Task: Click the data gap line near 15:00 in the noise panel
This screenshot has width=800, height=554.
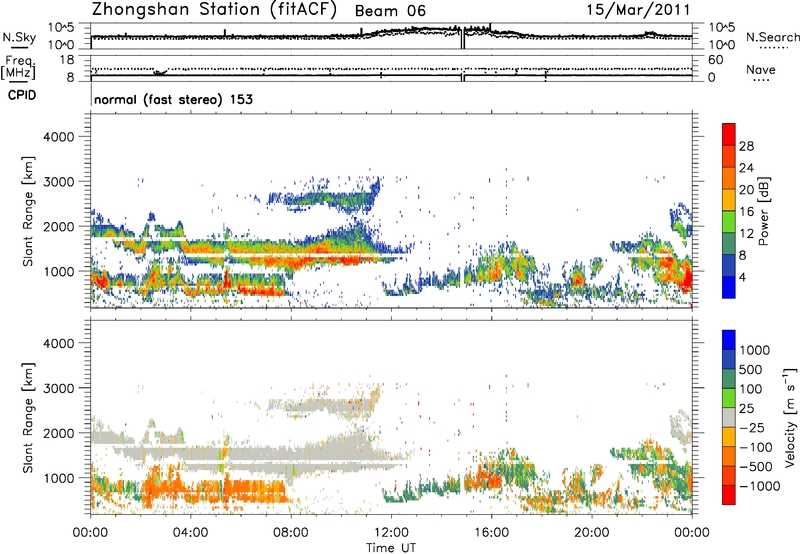Action: pos(463,38)
